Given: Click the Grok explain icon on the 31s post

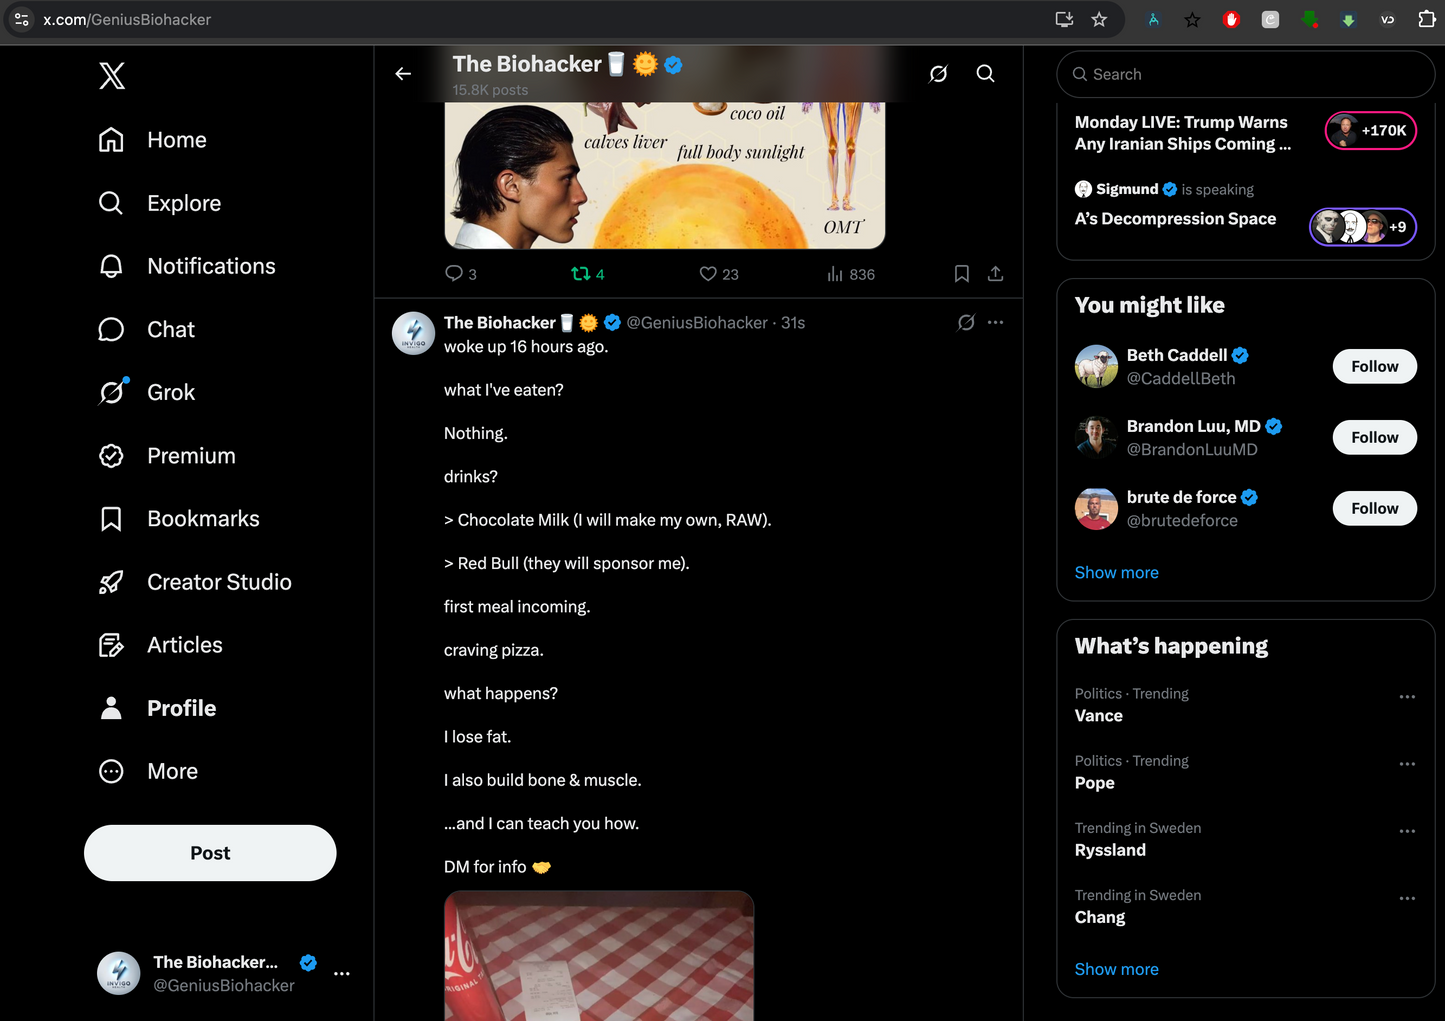Looking at the screenshot, I should [x=966, y=322].
